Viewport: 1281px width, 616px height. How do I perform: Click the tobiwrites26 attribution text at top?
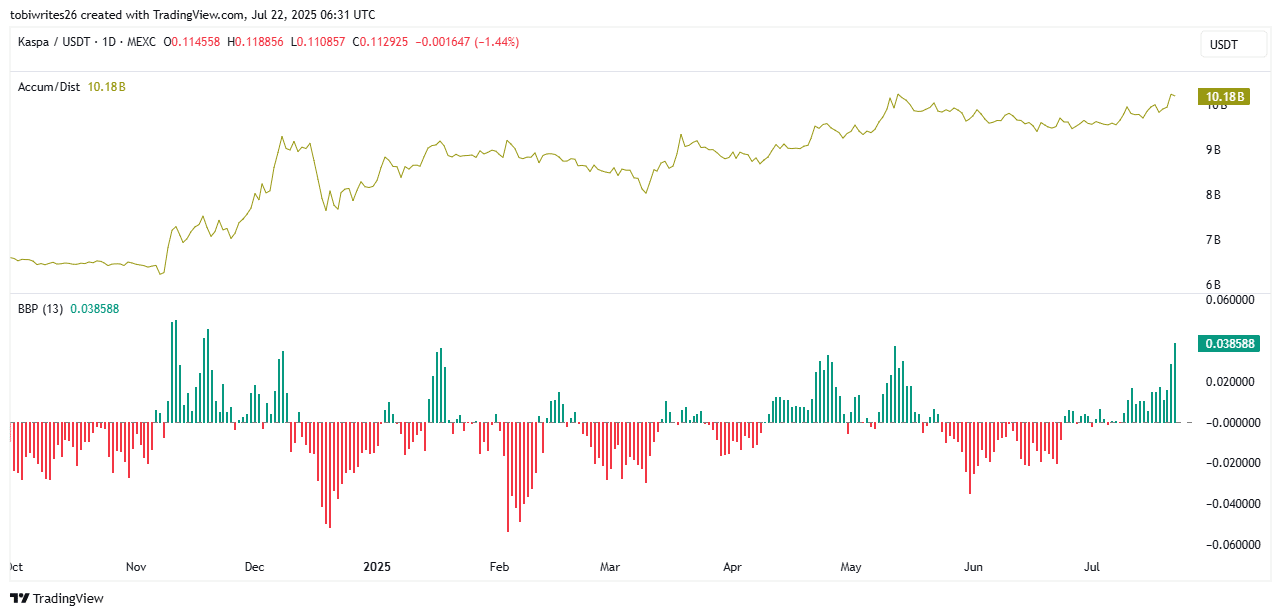(49, 15)
